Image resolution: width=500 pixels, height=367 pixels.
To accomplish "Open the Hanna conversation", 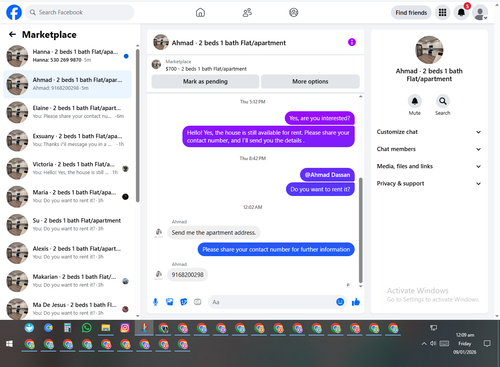I will coord(67,56).
